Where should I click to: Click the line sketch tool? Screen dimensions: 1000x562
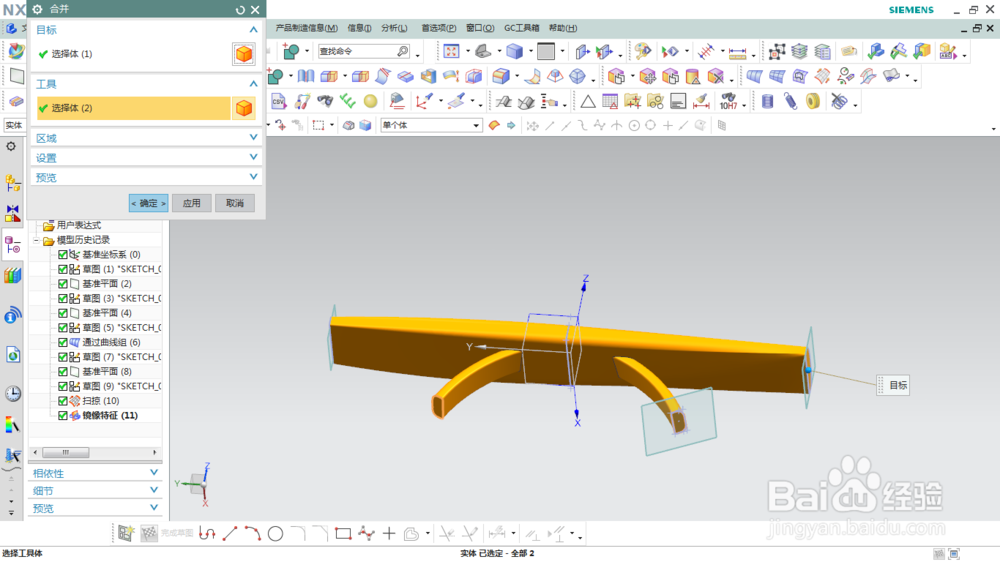pos(230,534)
